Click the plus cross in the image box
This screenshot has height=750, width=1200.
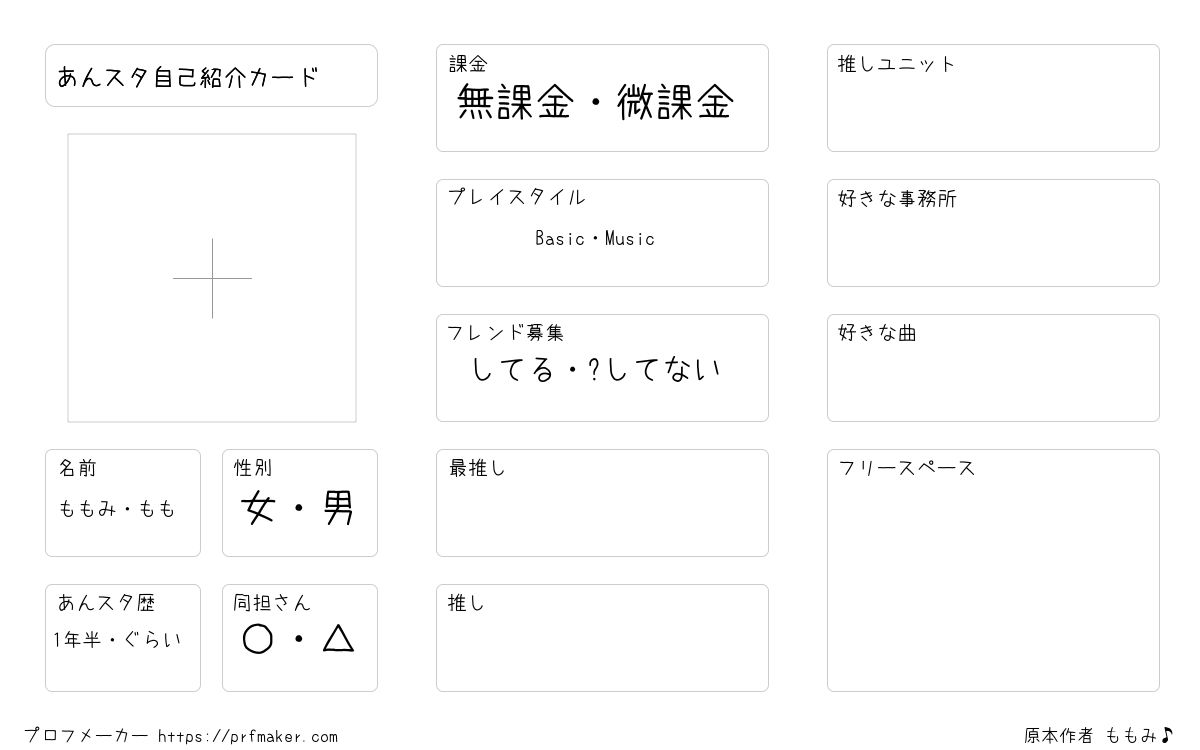pyautogui.click(x=212, y=278)
